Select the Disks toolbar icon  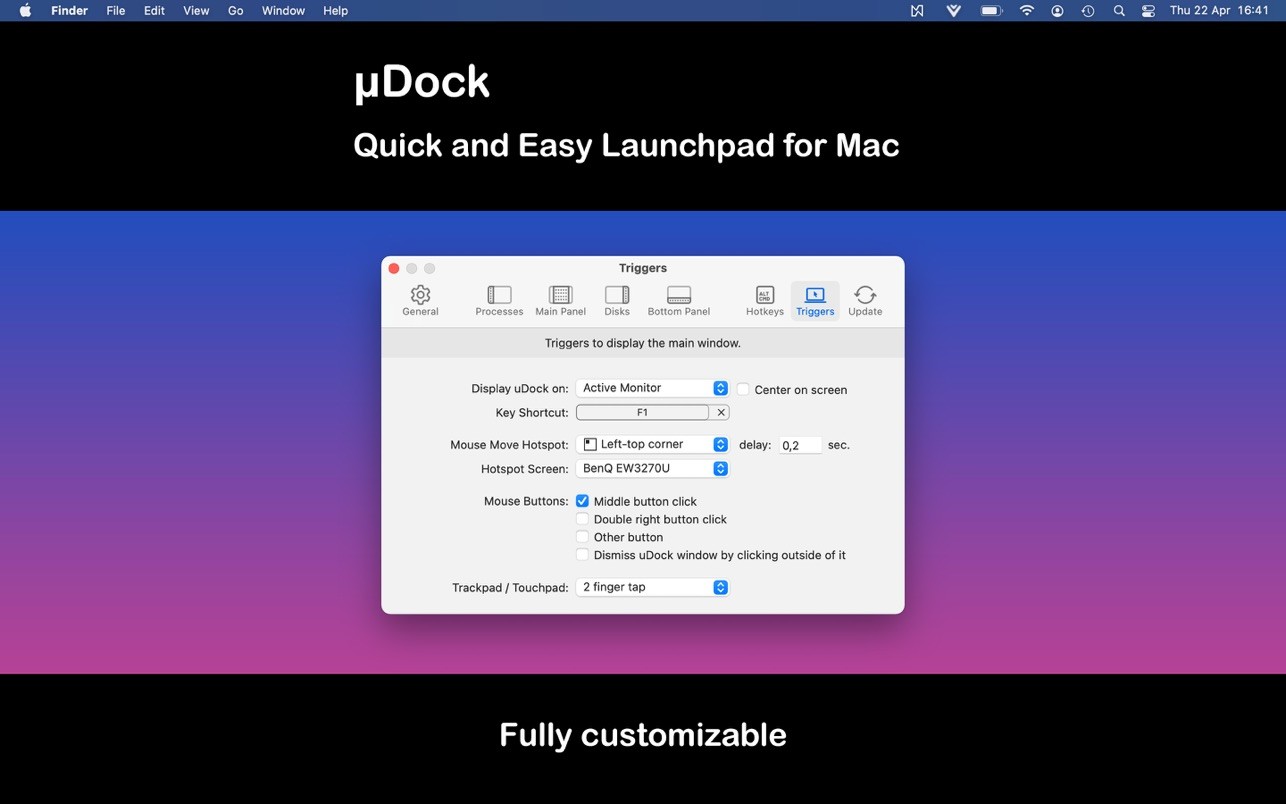pos(617,300)
